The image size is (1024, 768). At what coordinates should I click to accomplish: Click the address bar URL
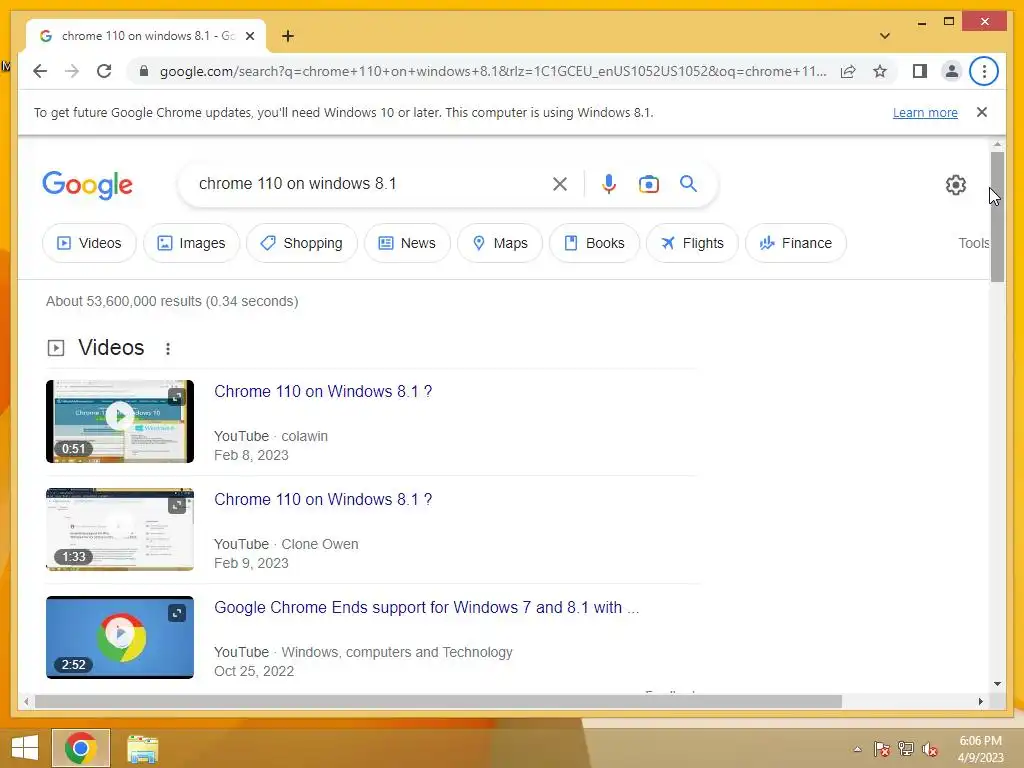click(493, 71)
